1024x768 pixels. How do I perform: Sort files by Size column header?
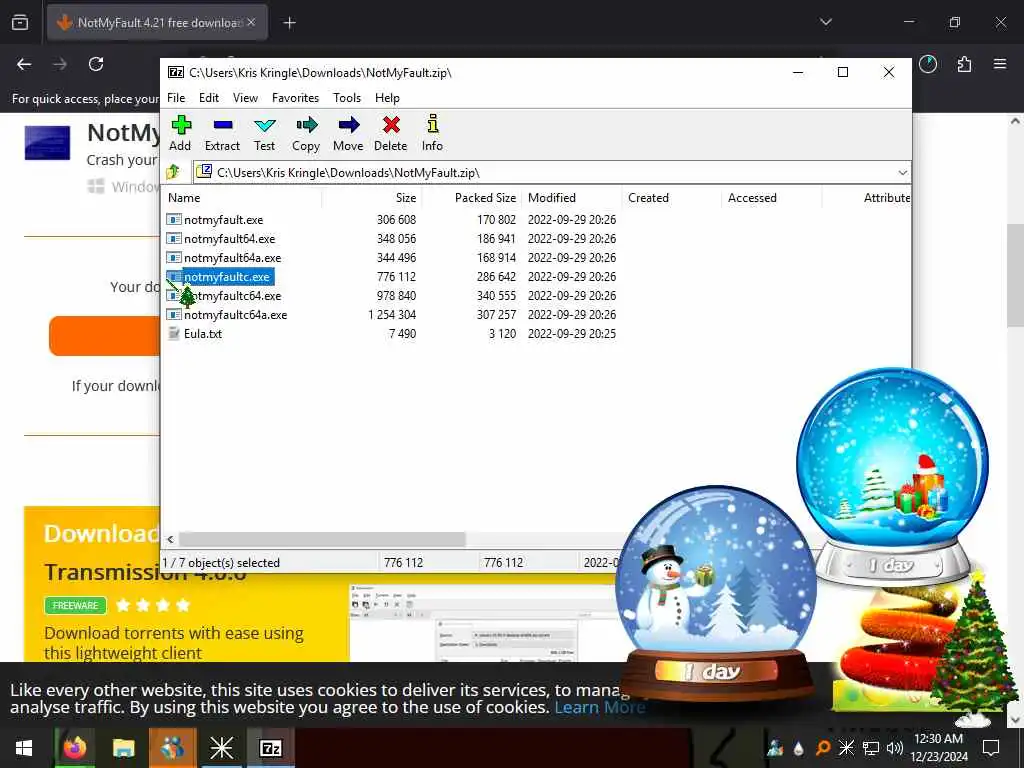372,198
